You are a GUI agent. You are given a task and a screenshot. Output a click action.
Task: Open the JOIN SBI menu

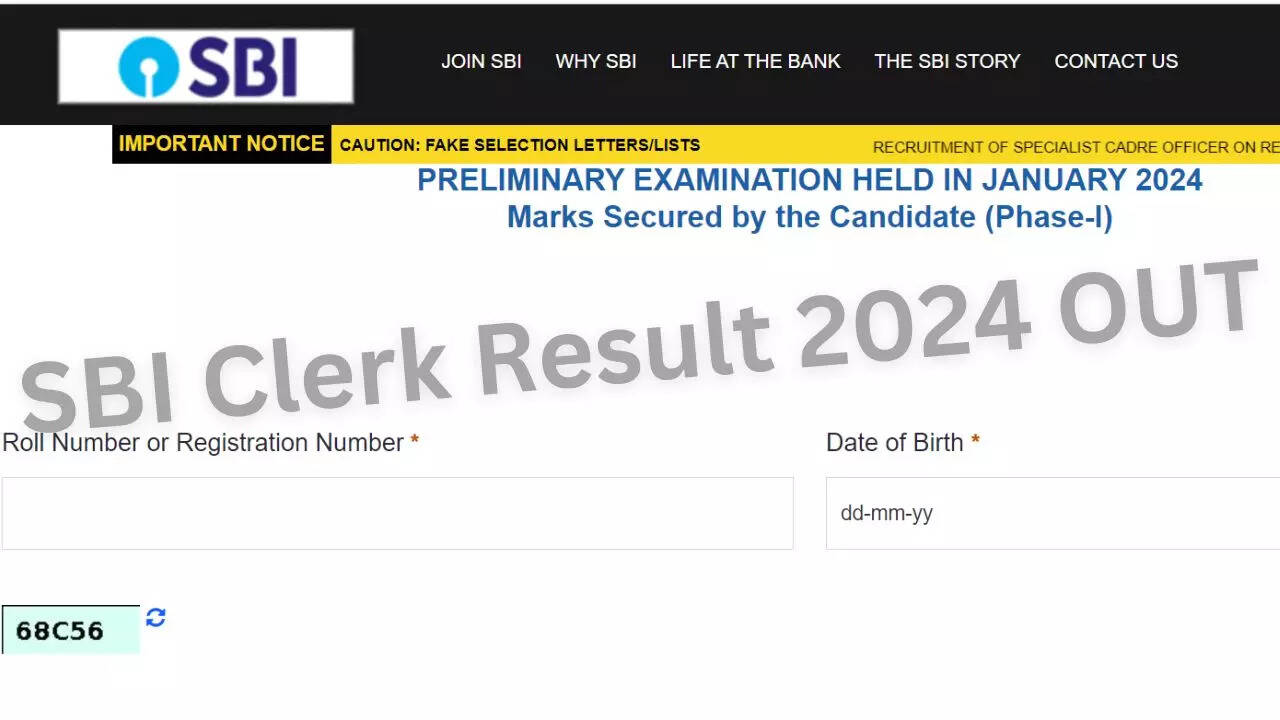tap(482, 61)
